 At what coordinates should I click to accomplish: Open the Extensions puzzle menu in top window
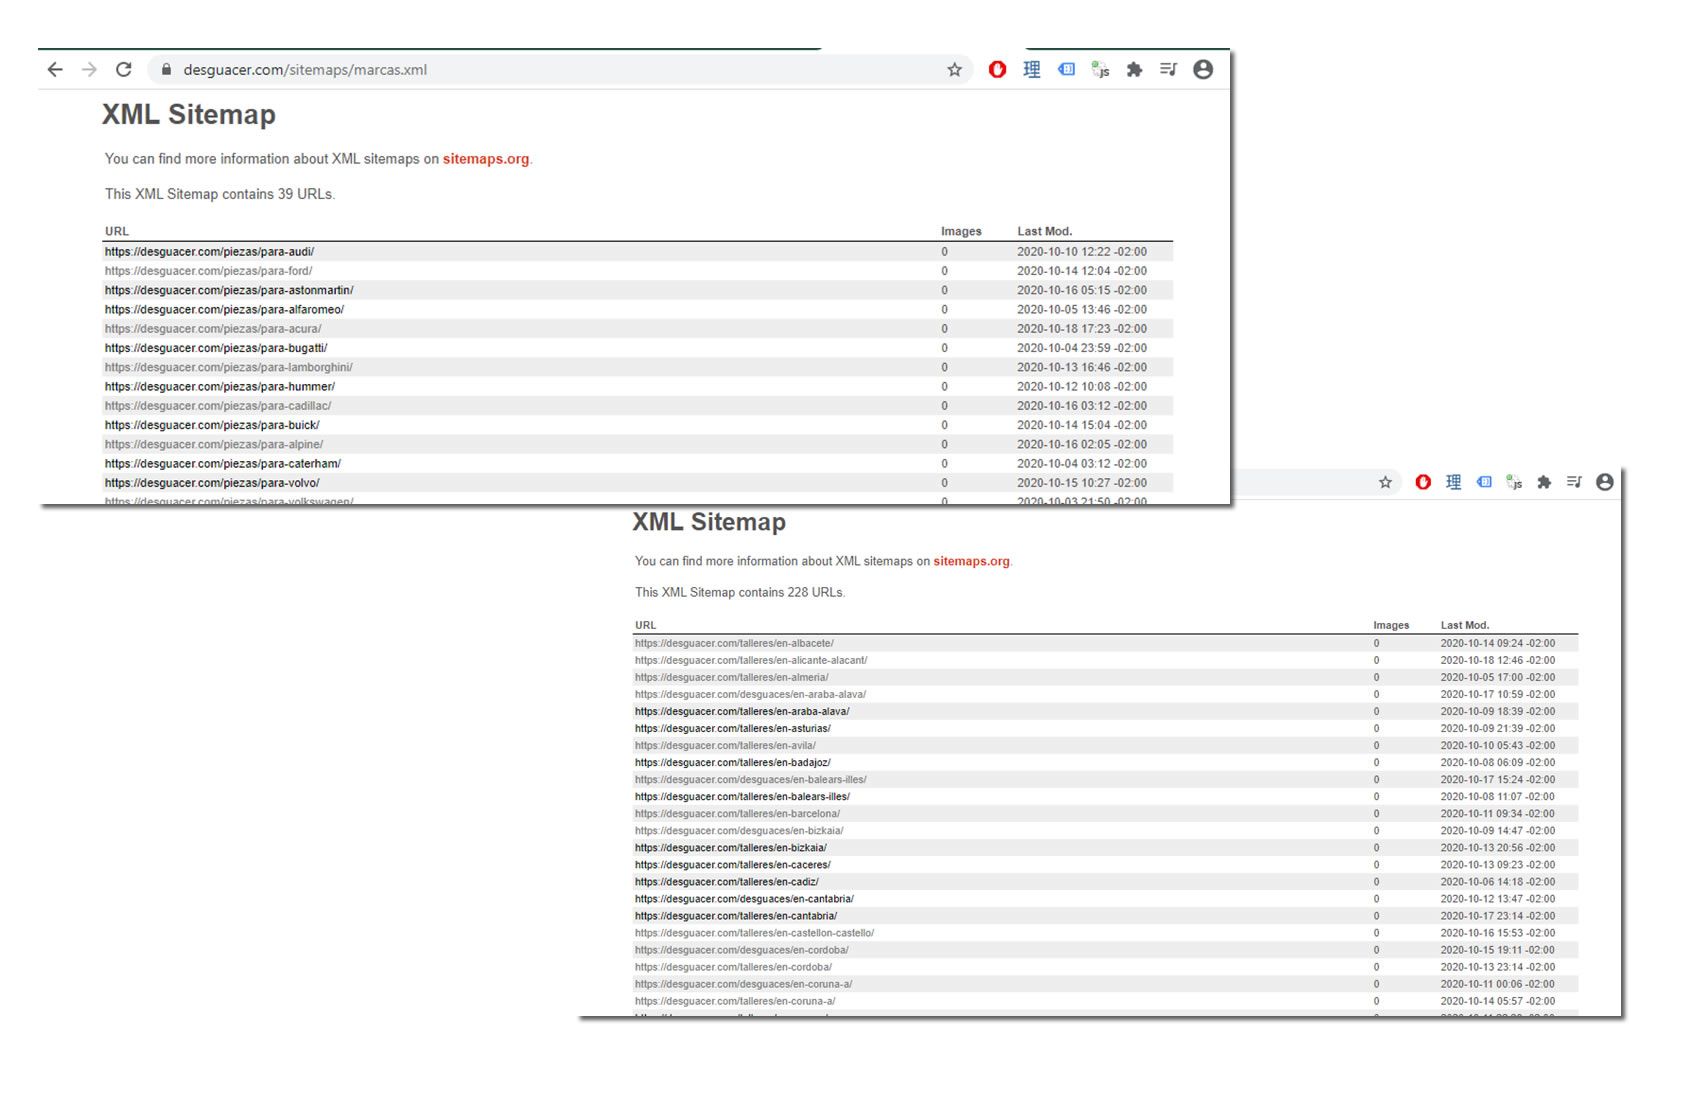[1134, 70]
